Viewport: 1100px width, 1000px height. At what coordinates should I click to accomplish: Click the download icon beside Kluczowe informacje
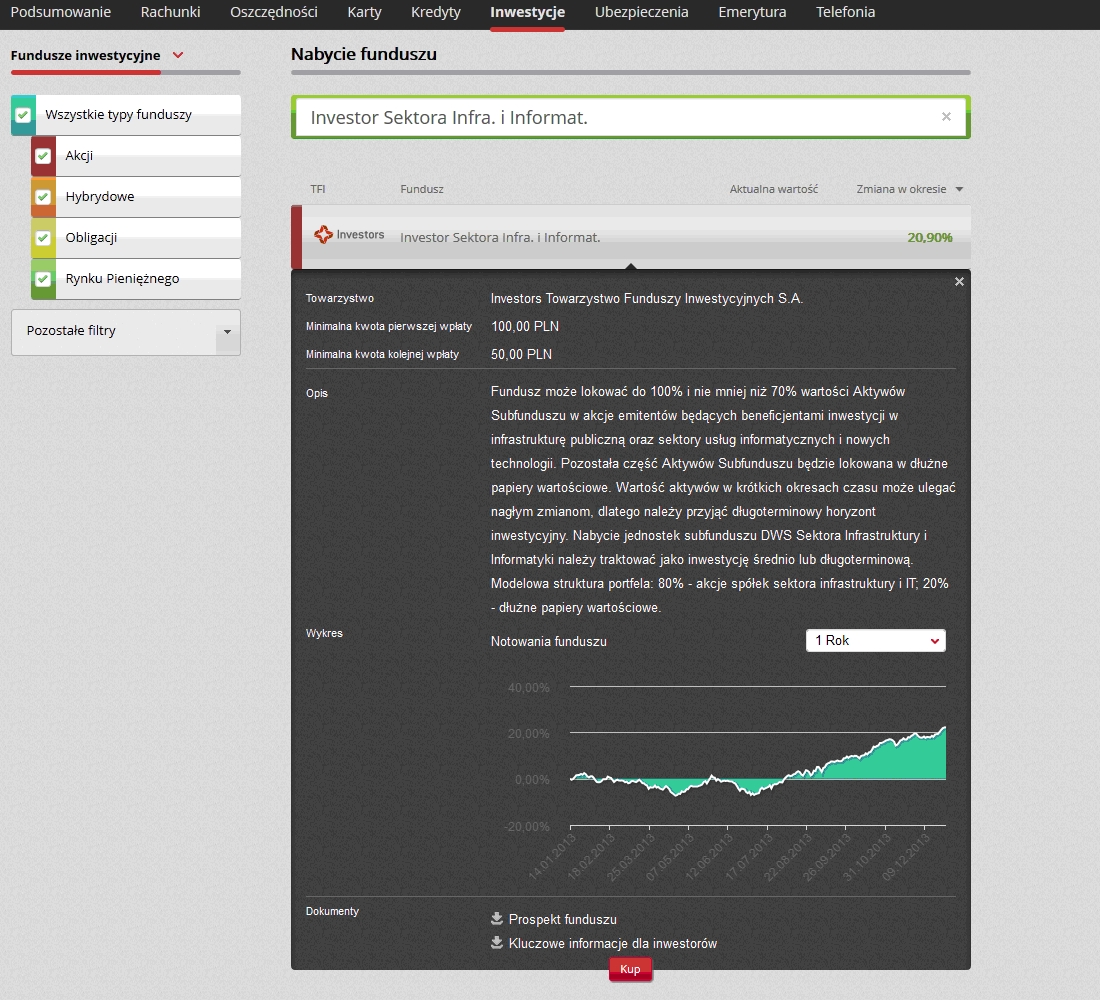(497, 942)
